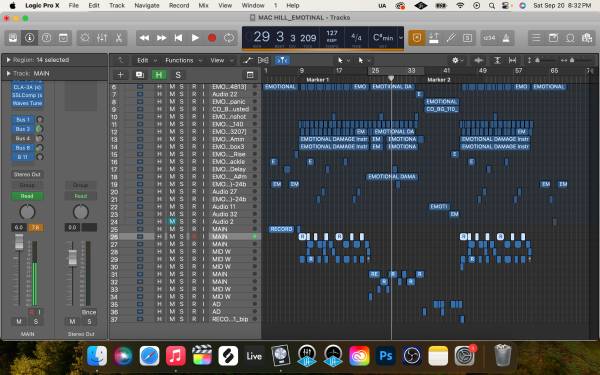
Task: Open the Note Pad icon
Action: point(553,38)
